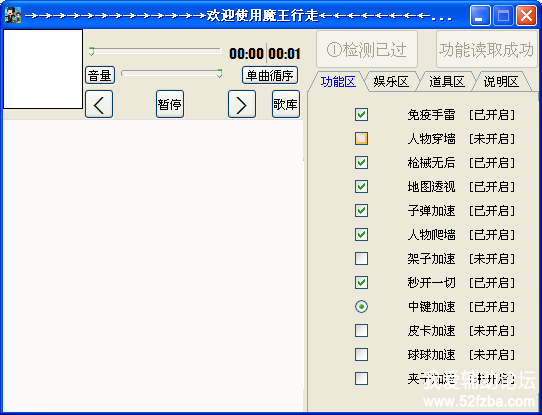Select the 中键加速 radio button
Image resolution: width=542 pixels, height=415 pixels.
pos(361,306)
